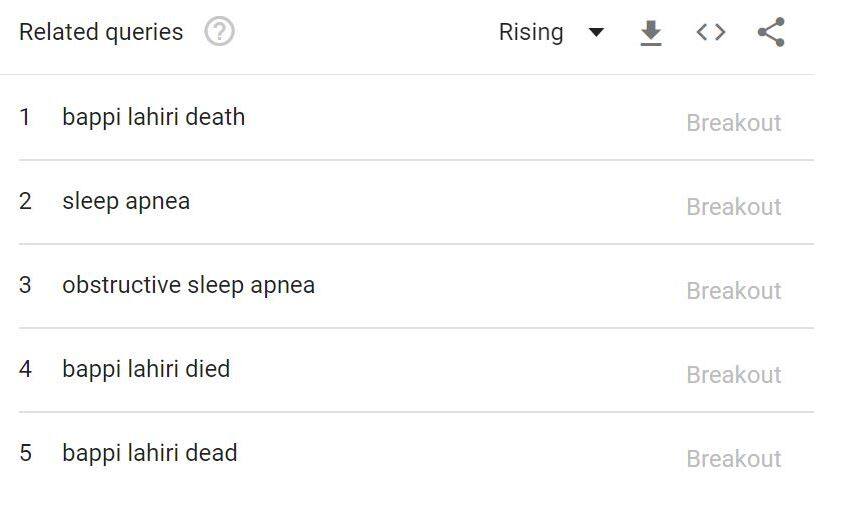853x522 pixels.
Task: Click Breakout label for bappi lahiri died
Action: [x=733, y=375]
